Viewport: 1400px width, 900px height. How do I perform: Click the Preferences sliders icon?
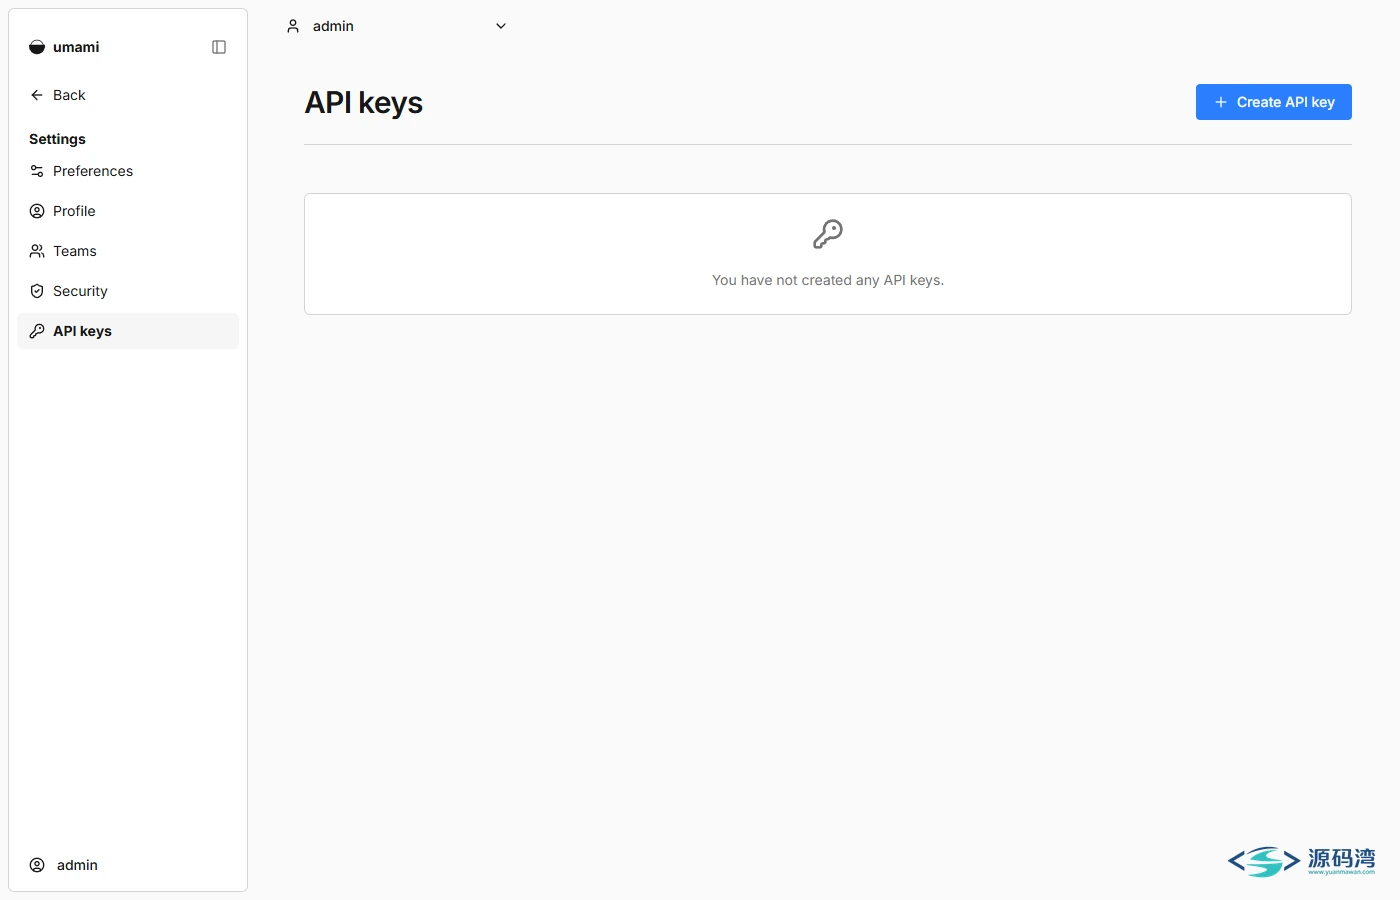coord(37,171)
